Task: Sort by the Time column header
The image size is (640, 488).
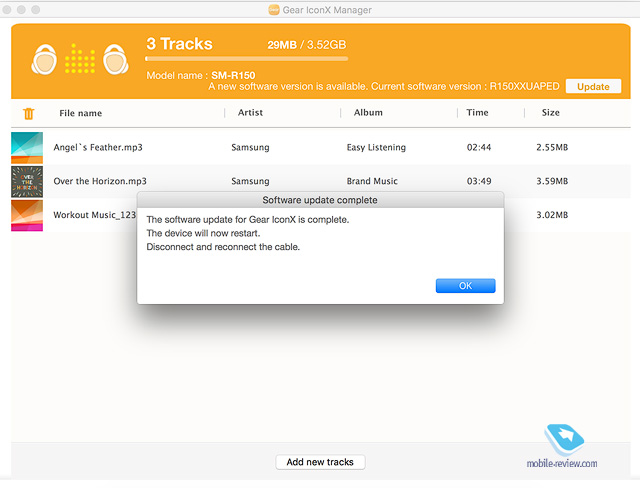Action: click(x=477, y=113)
